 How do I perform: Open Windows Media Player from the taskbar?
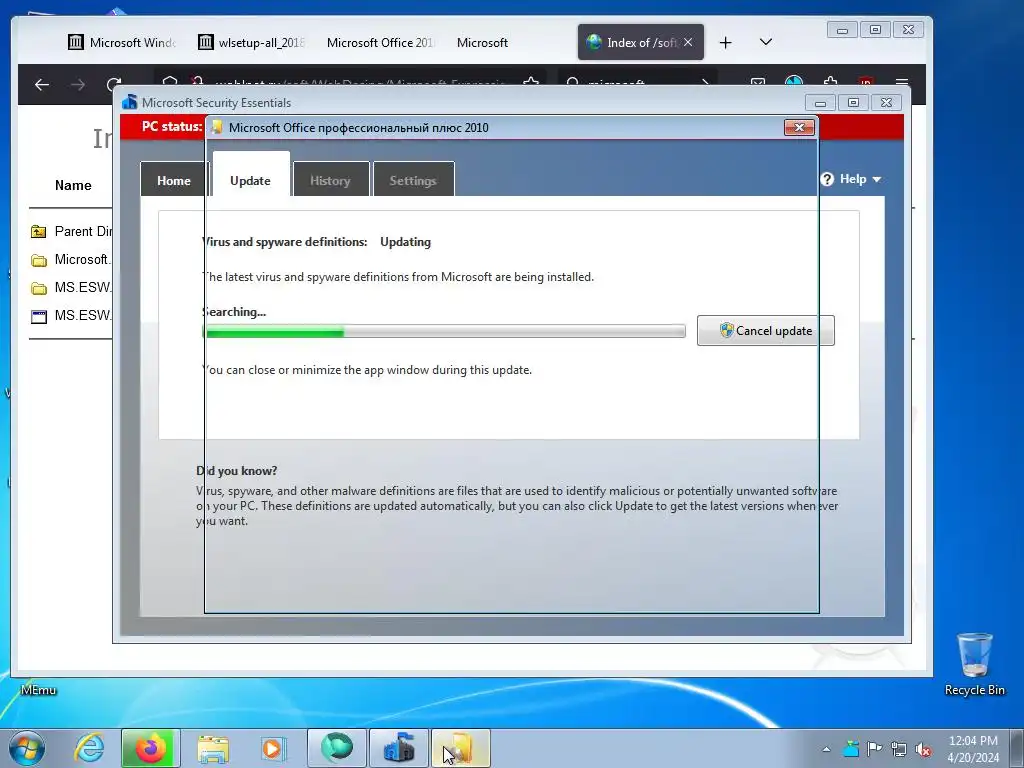coord(273,748)
